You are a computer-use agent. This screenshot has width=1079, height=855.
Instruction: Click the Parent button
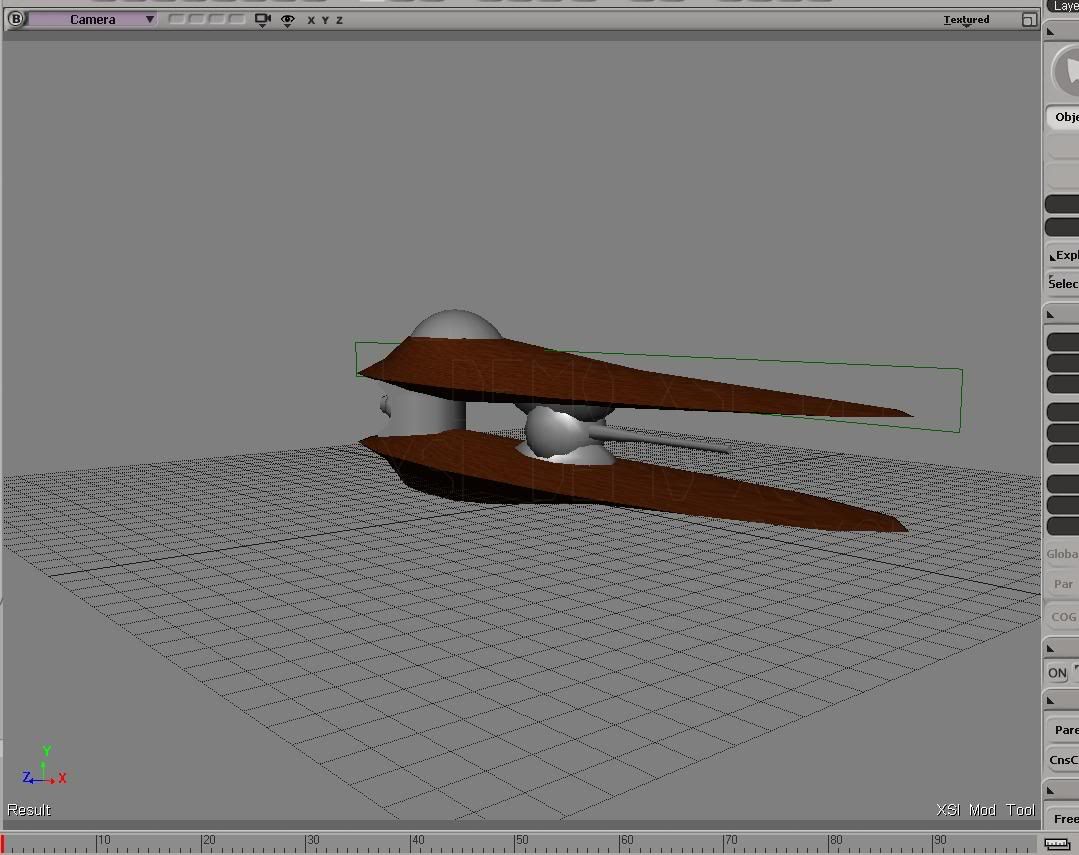[1064, 730]
